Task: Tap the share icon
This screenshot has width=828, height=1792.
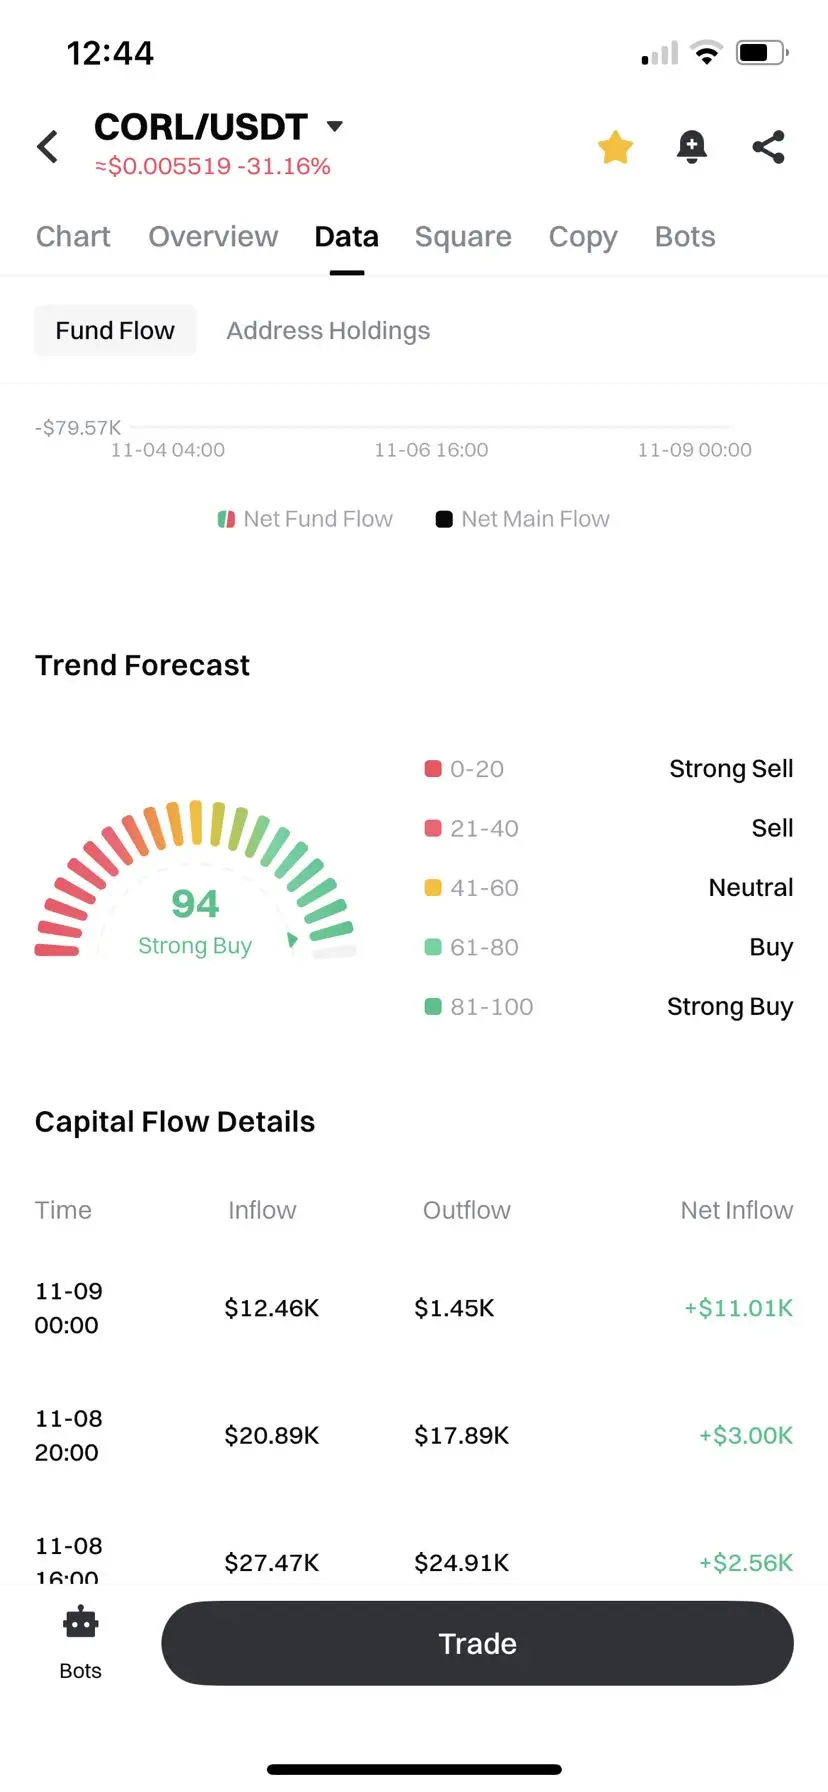Action: tap(768, 147)
